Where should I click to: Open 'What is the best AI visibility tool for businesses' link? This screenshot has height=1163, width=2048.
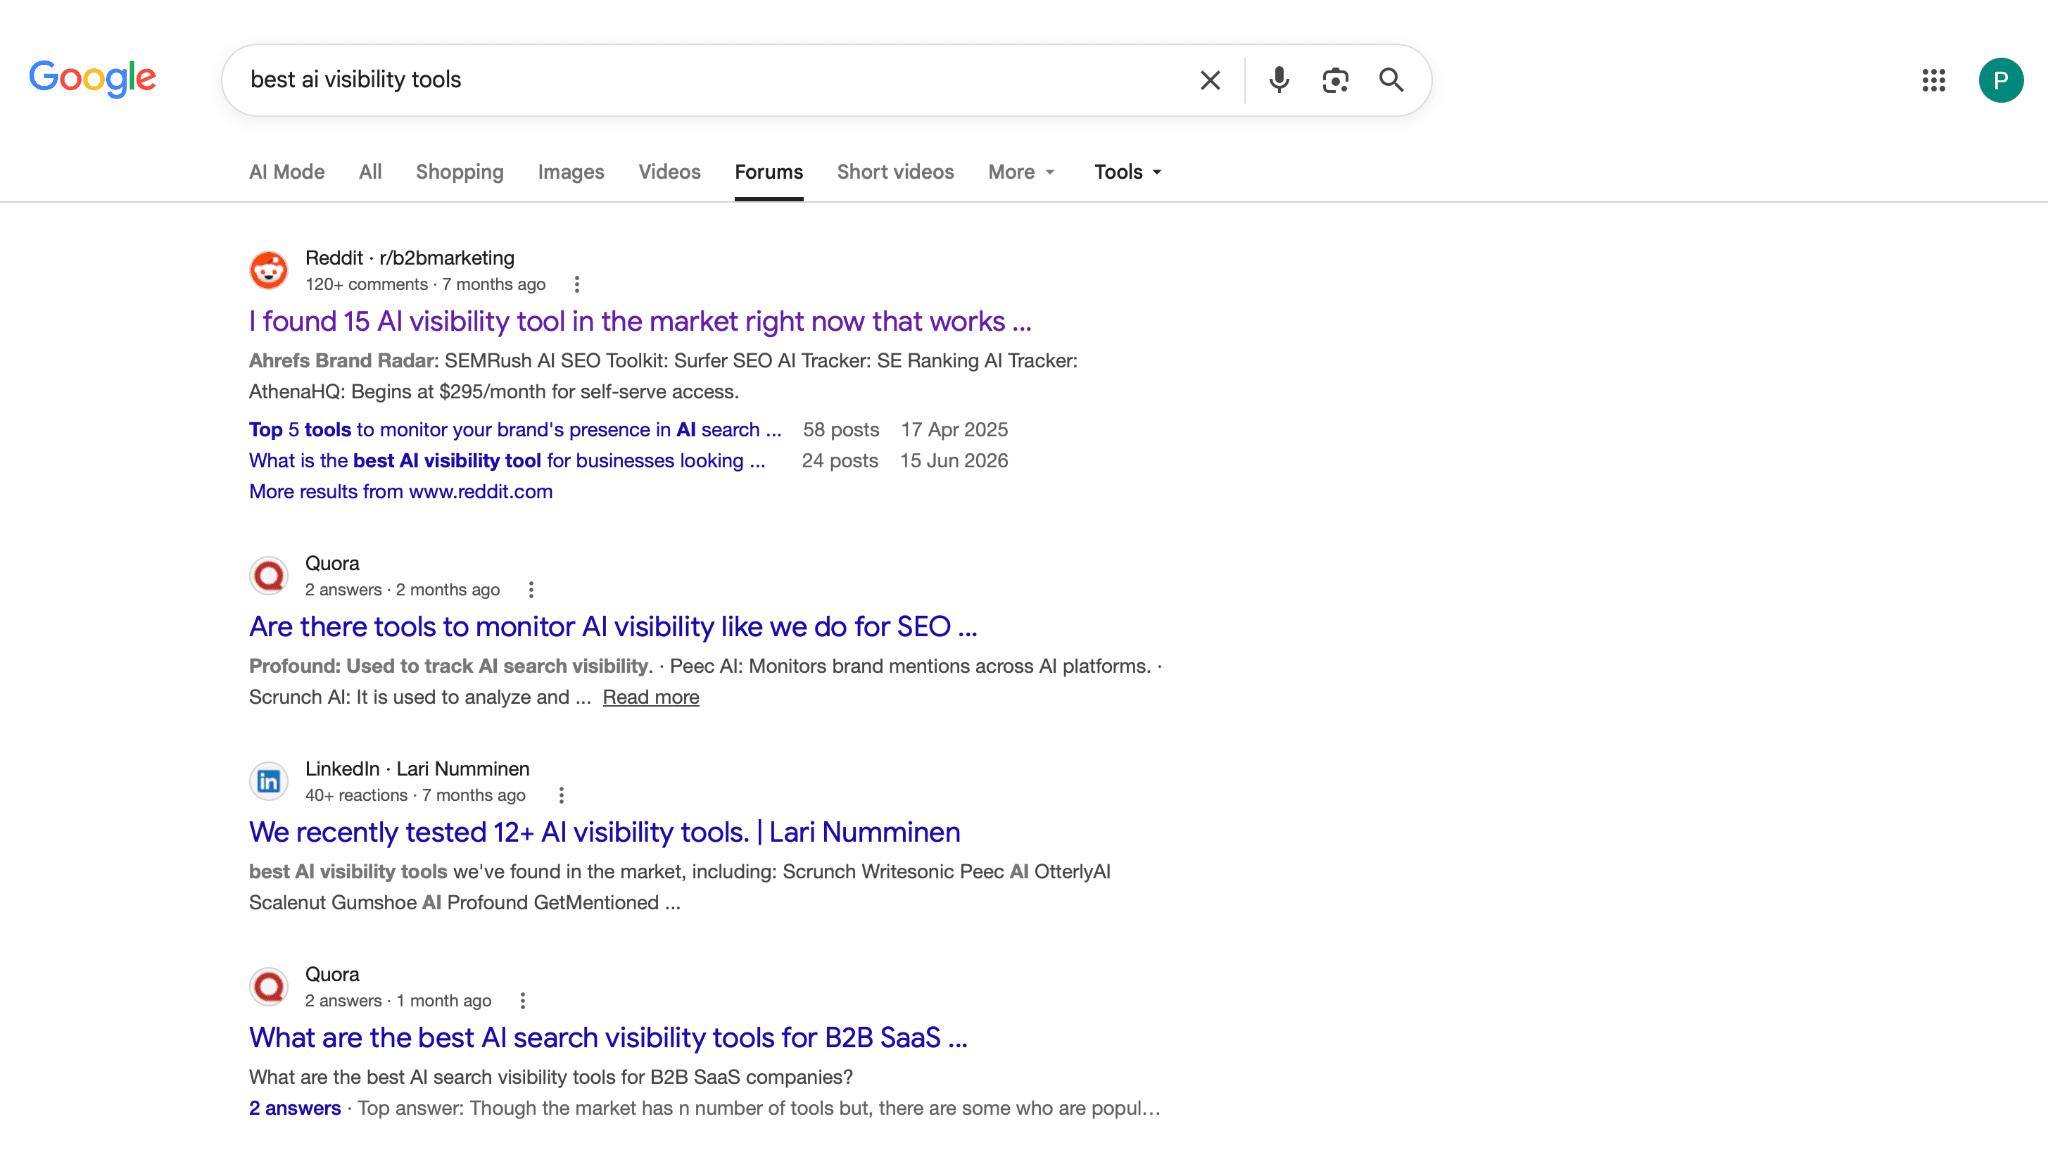click(x=507, y=460)
